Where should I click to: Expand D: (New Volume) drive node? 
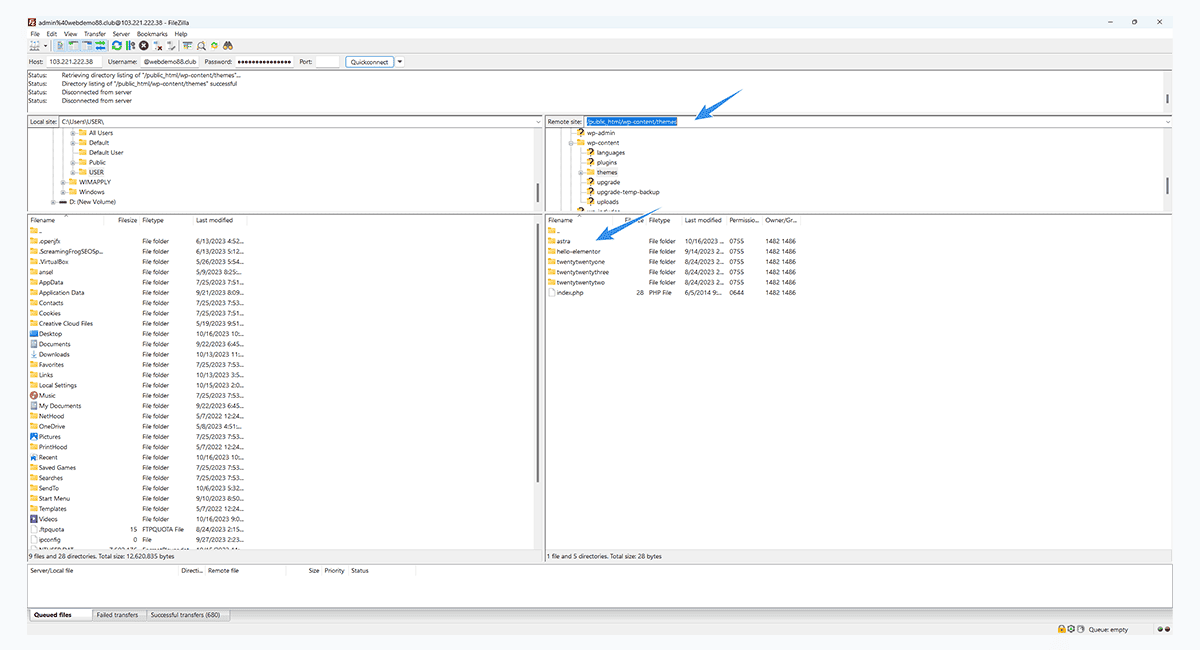(53, 202)
